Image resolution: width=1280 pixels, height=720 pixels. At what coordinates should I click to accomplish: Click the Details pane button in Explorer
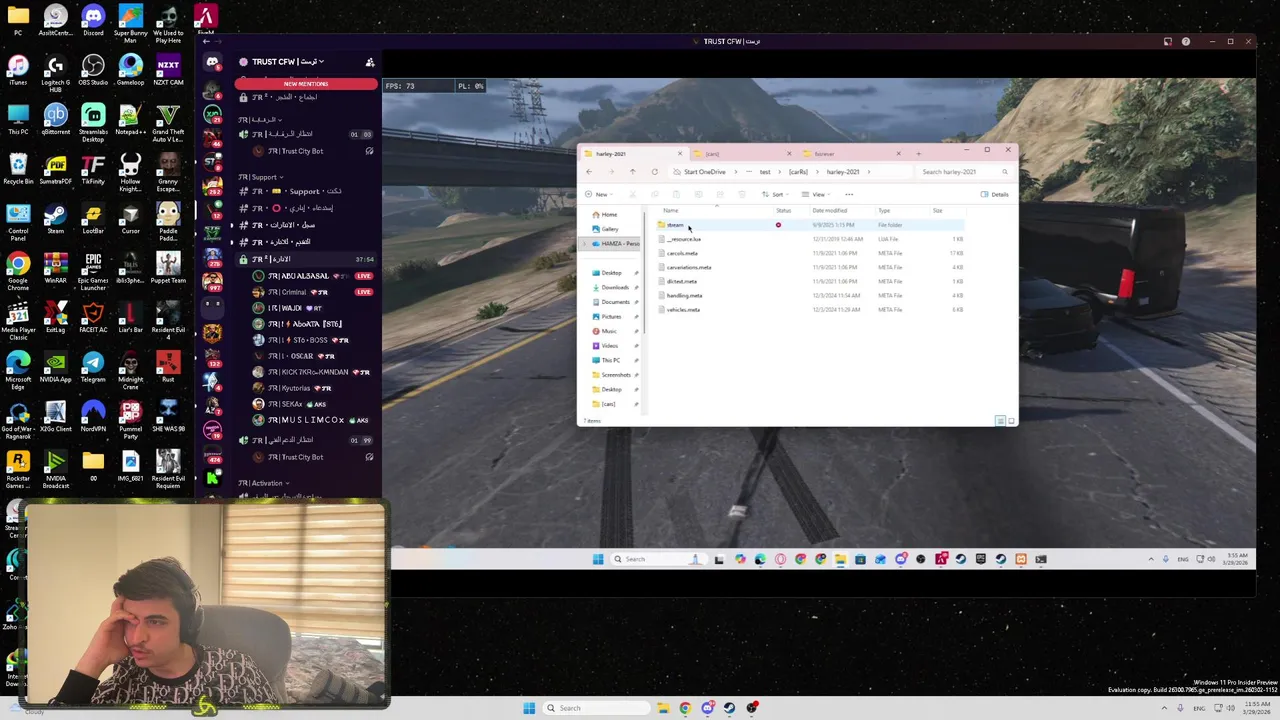point(995,194)
